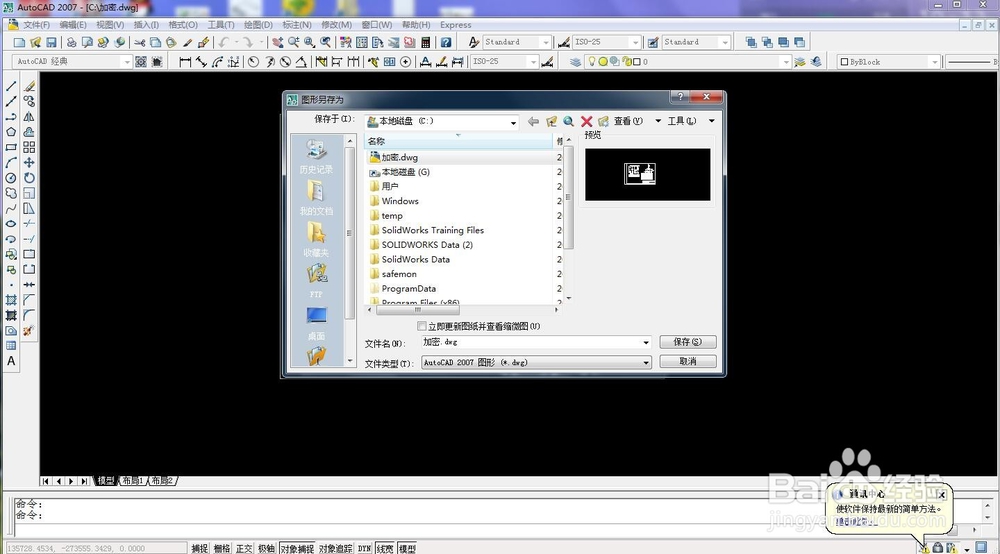
Task: Toggle 捕捉 snap mode in status bar
Action: click(200, 548)
